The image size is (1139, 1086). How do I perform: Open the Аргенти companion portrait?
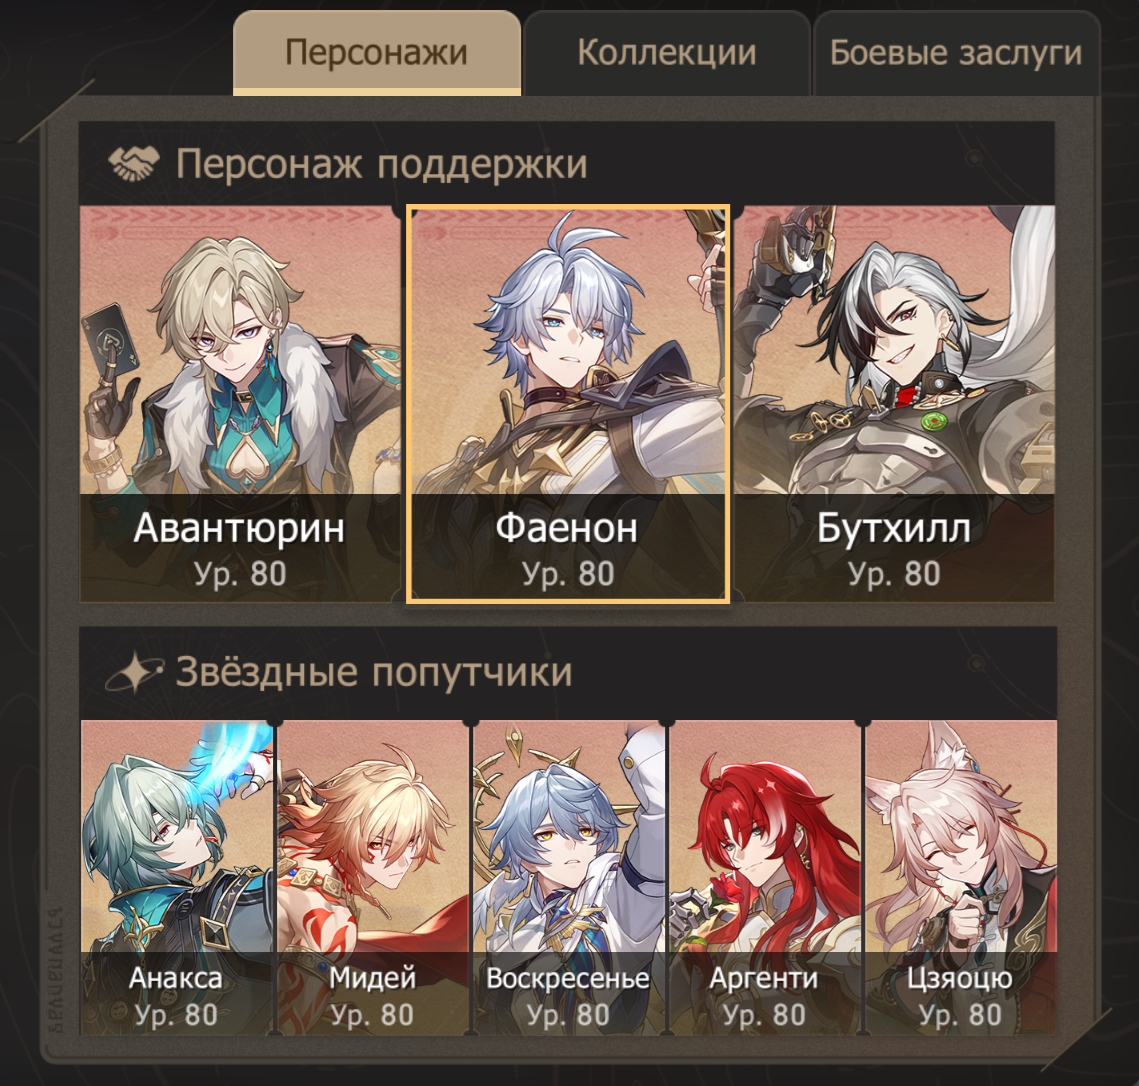(x=764, y=877)
